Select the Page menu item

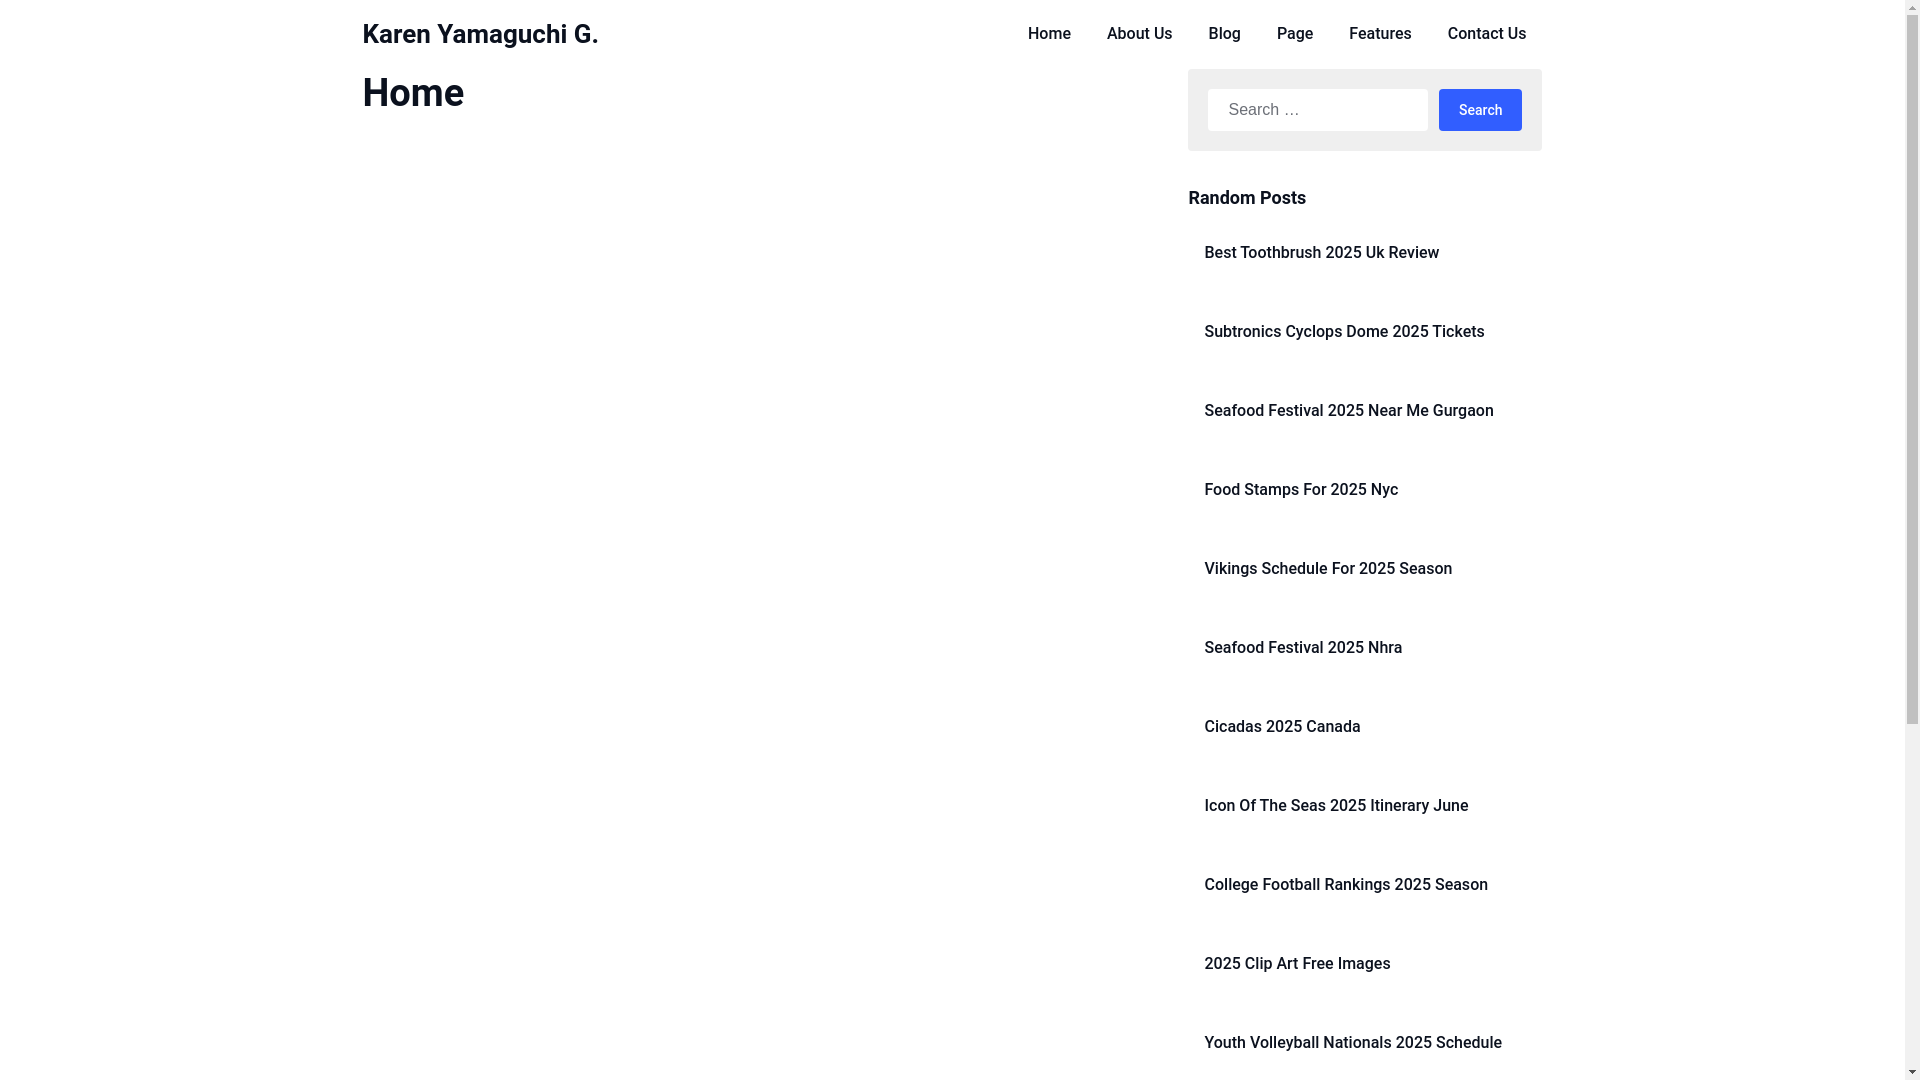point(1294,34)
